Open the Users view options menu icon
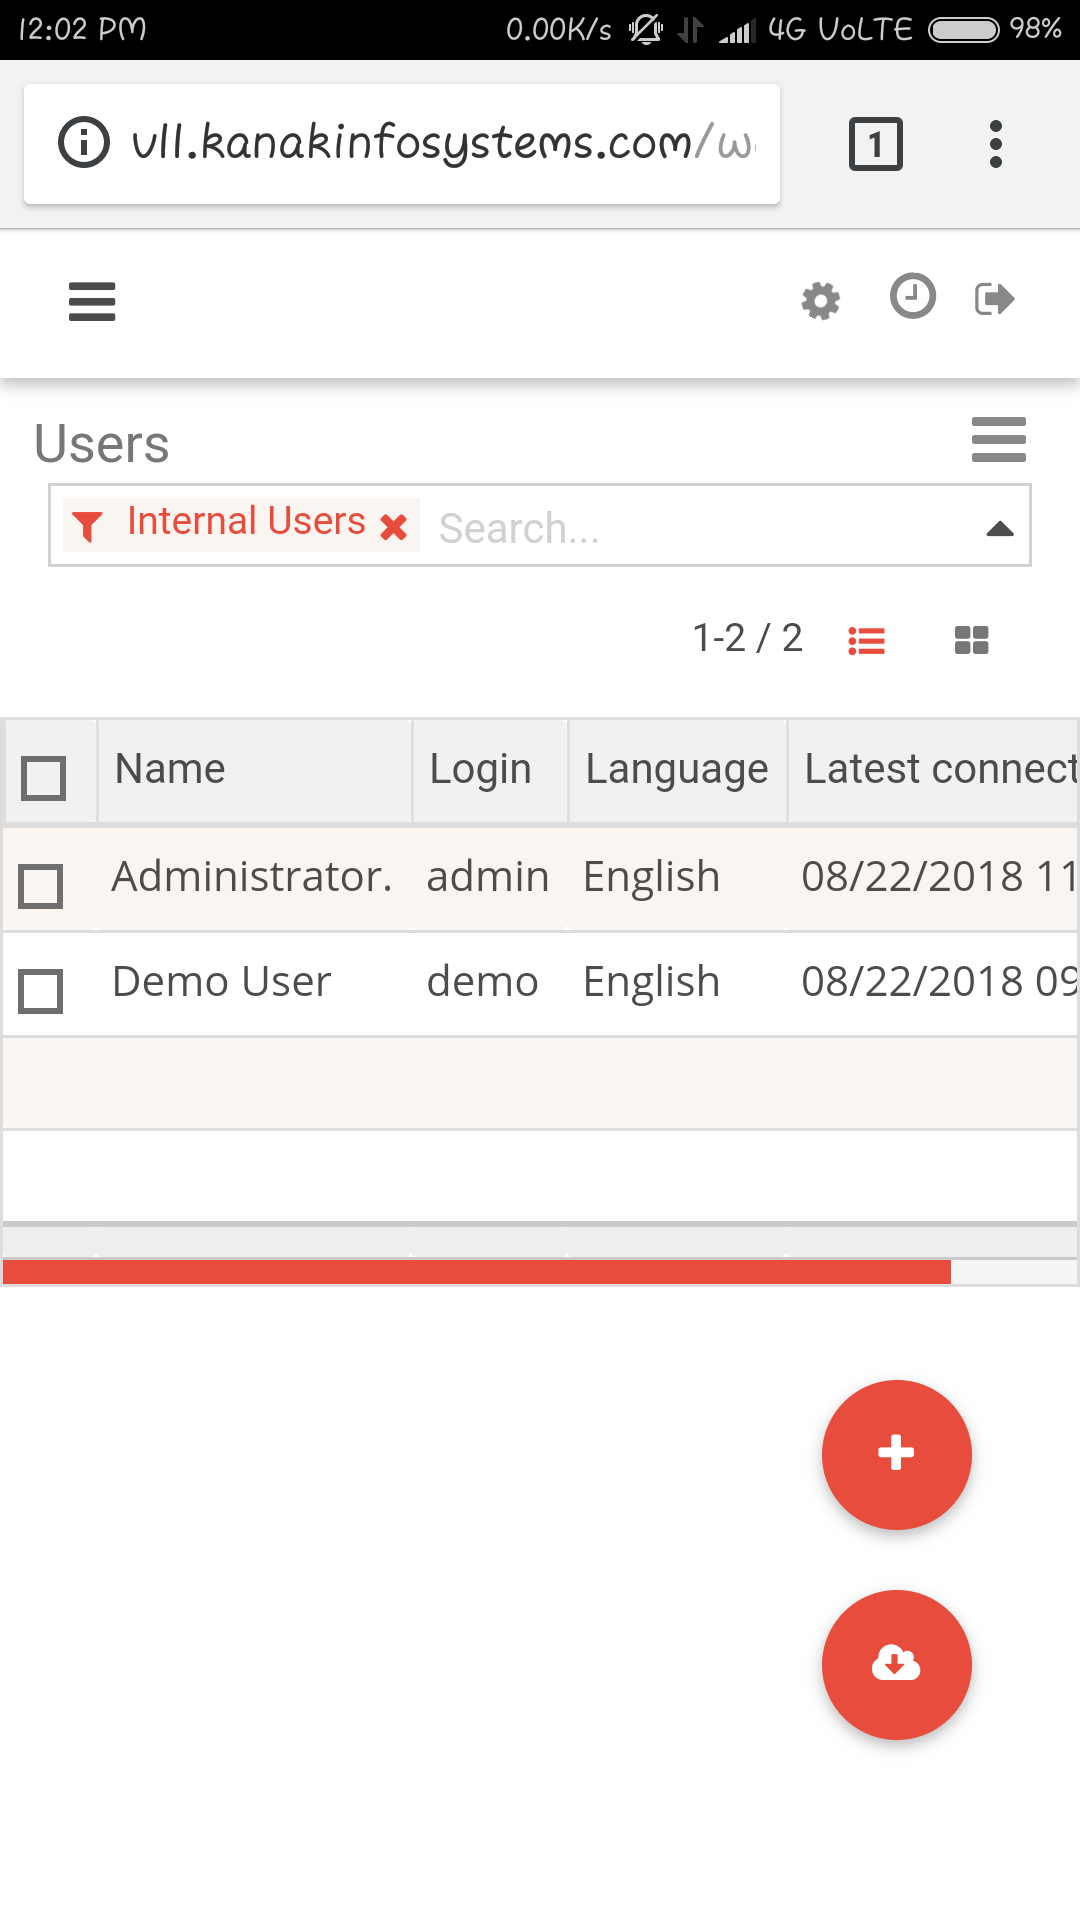Viewport: 1080px width, 1920px height. pyautogui.click(x=999, y=440)
